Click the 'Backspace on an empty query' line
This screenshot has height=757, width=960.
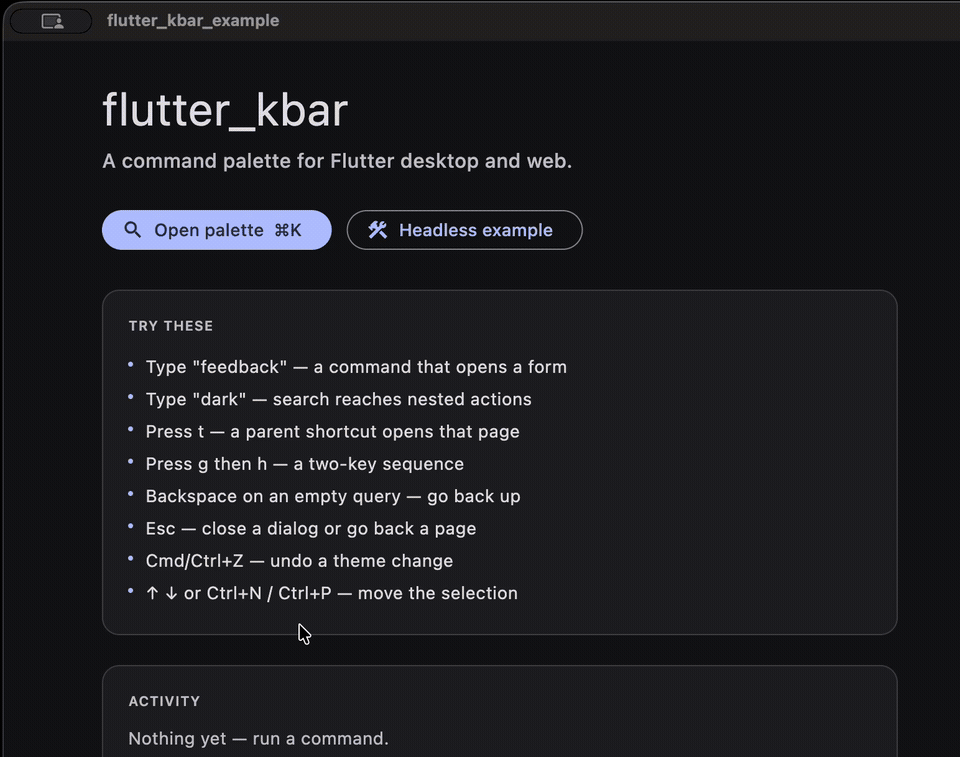pyautogui.click(x=332, y=496)
